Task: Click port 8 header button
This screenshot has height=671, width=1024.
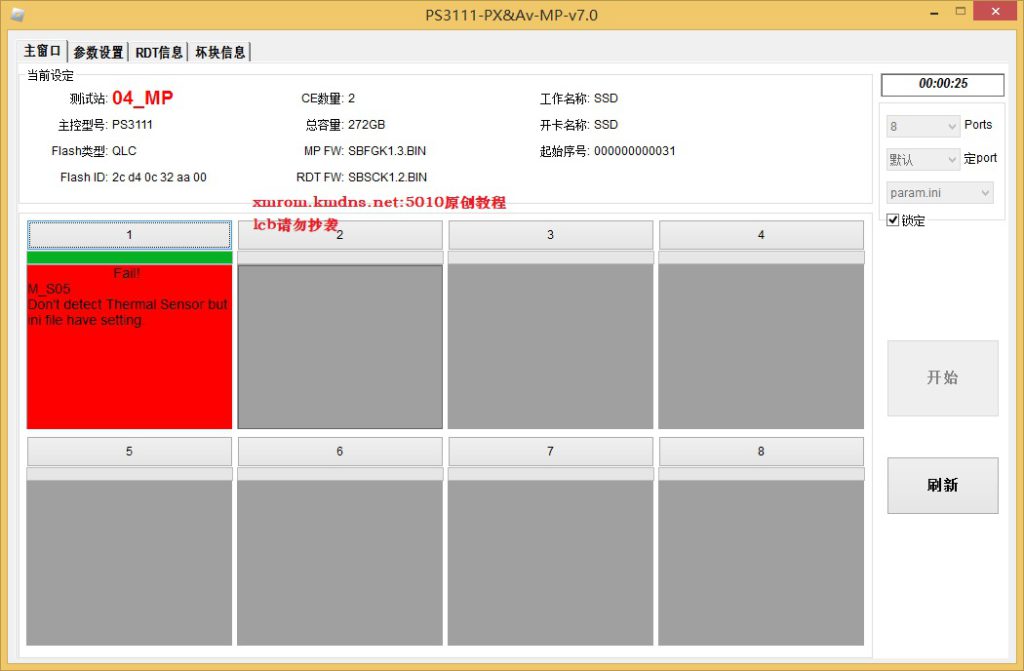Action: 761,452
